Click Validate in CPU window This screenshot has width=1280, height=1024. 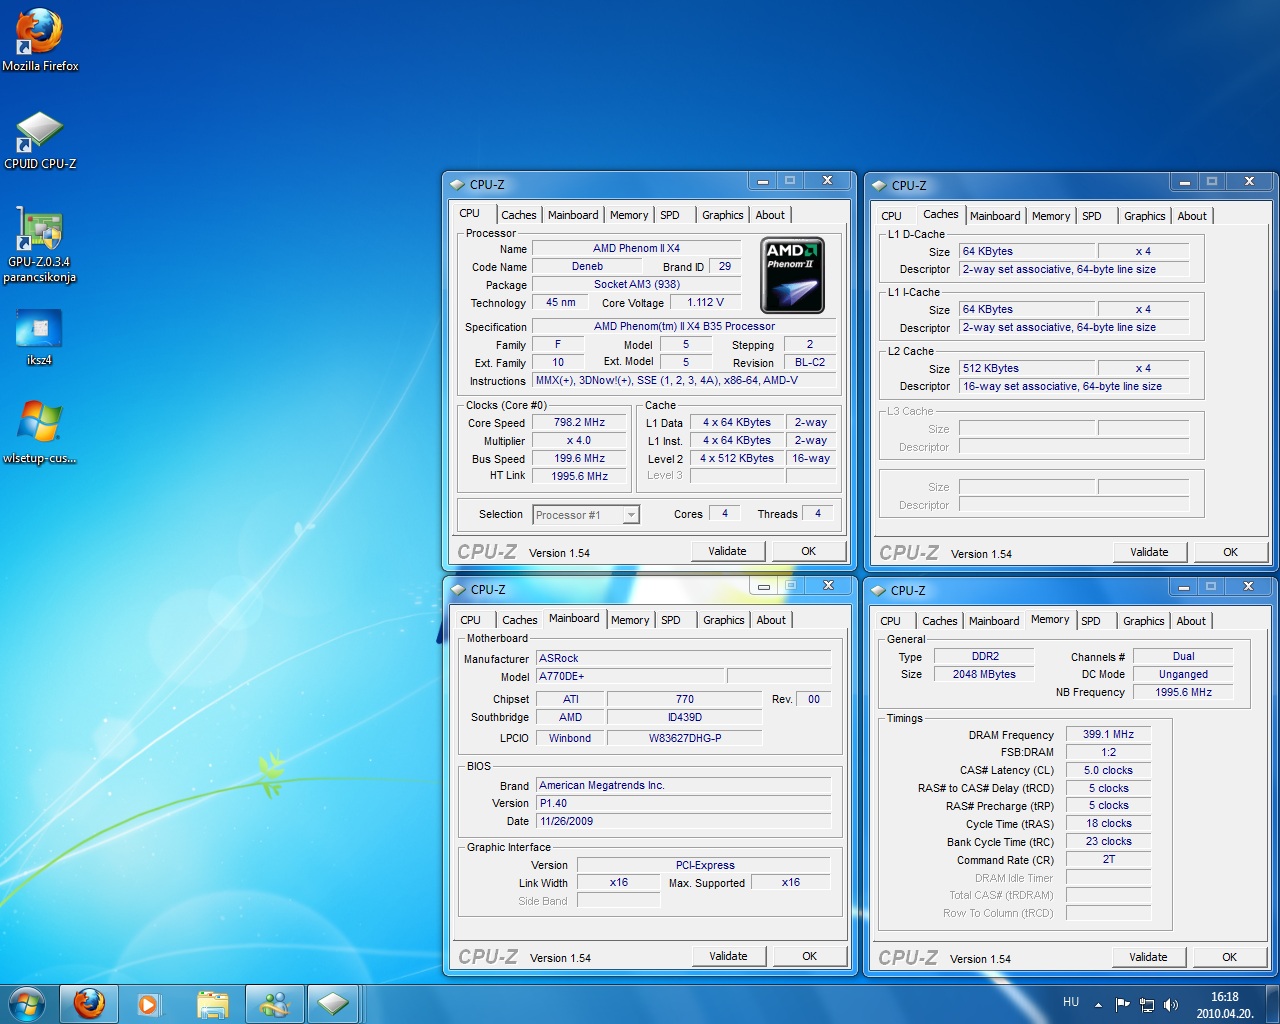coord(728,551)
